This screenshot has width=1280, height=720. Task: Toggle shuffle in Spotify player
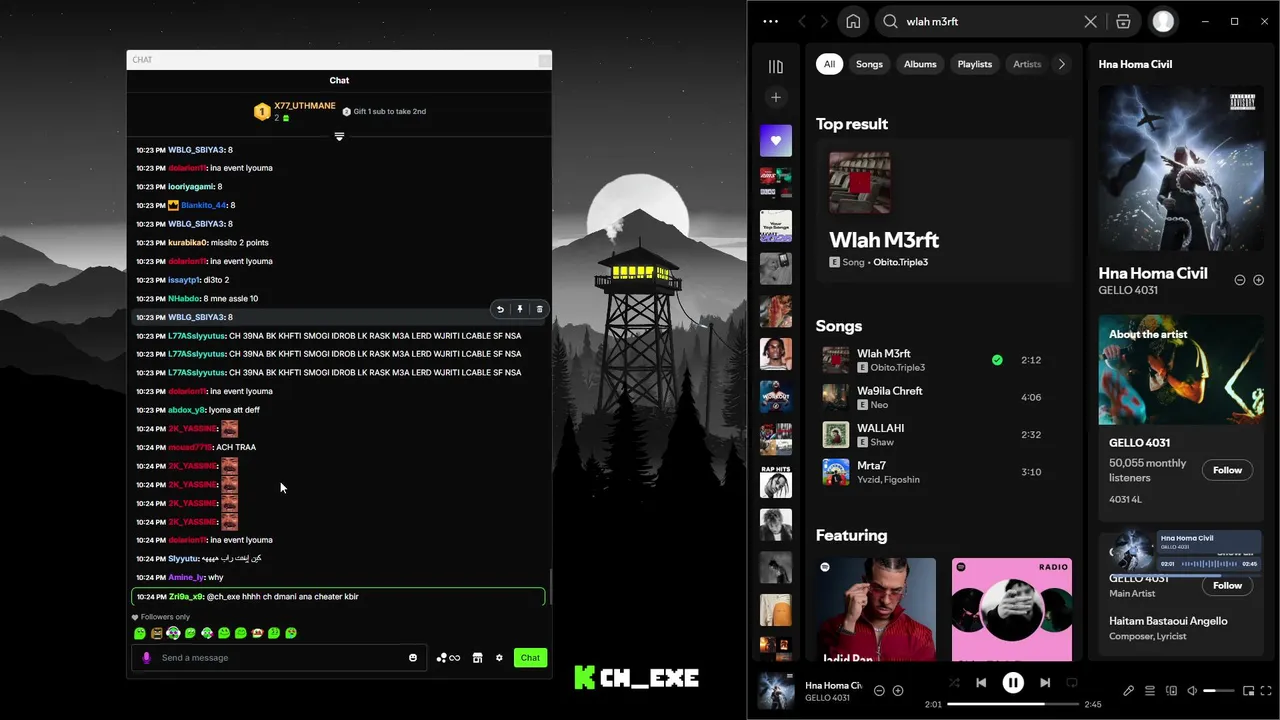pyautogui.click(x=953, y=683)
